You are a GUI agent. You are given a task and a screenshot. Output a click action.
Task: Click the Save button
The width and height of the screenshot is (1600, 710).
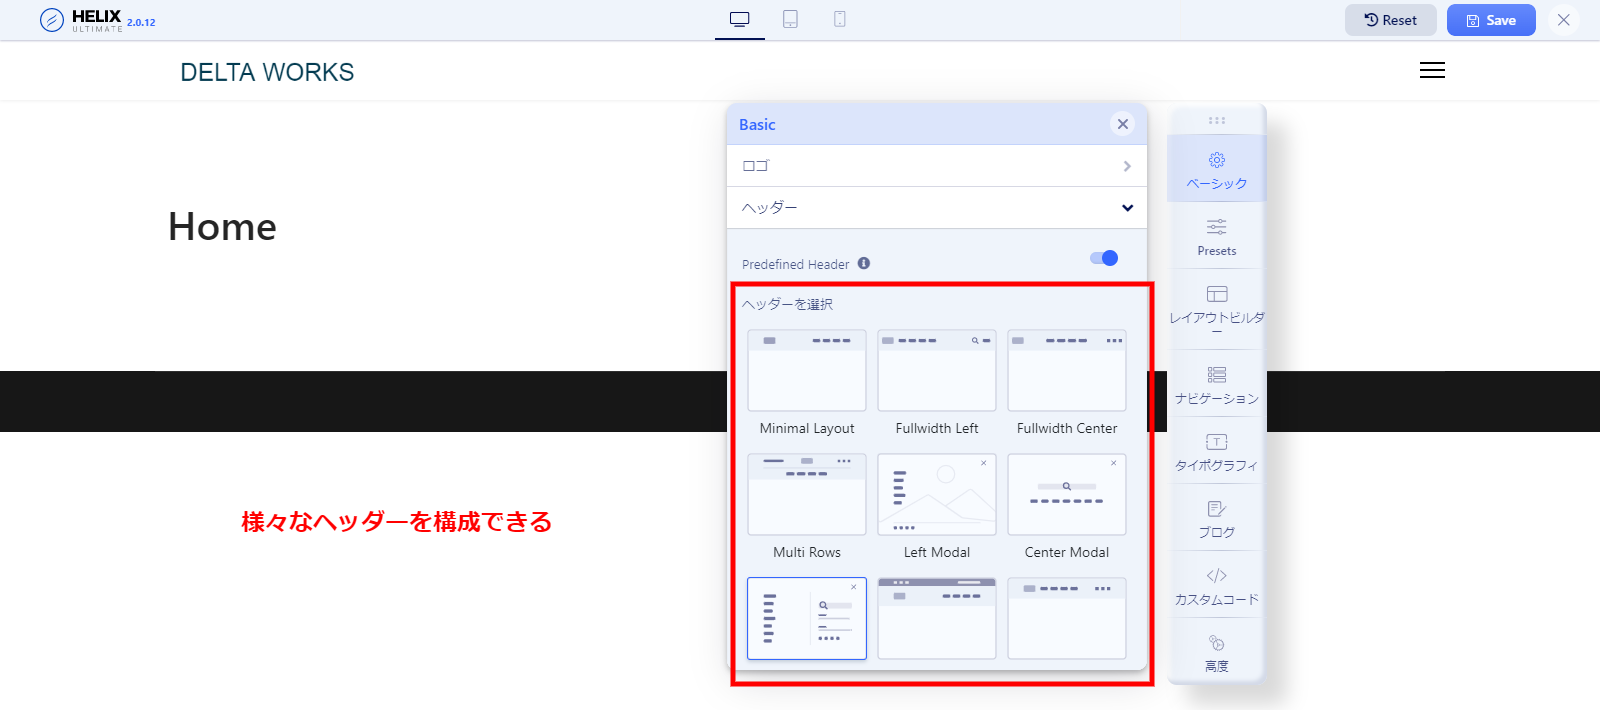click(x=1491, y=20)
